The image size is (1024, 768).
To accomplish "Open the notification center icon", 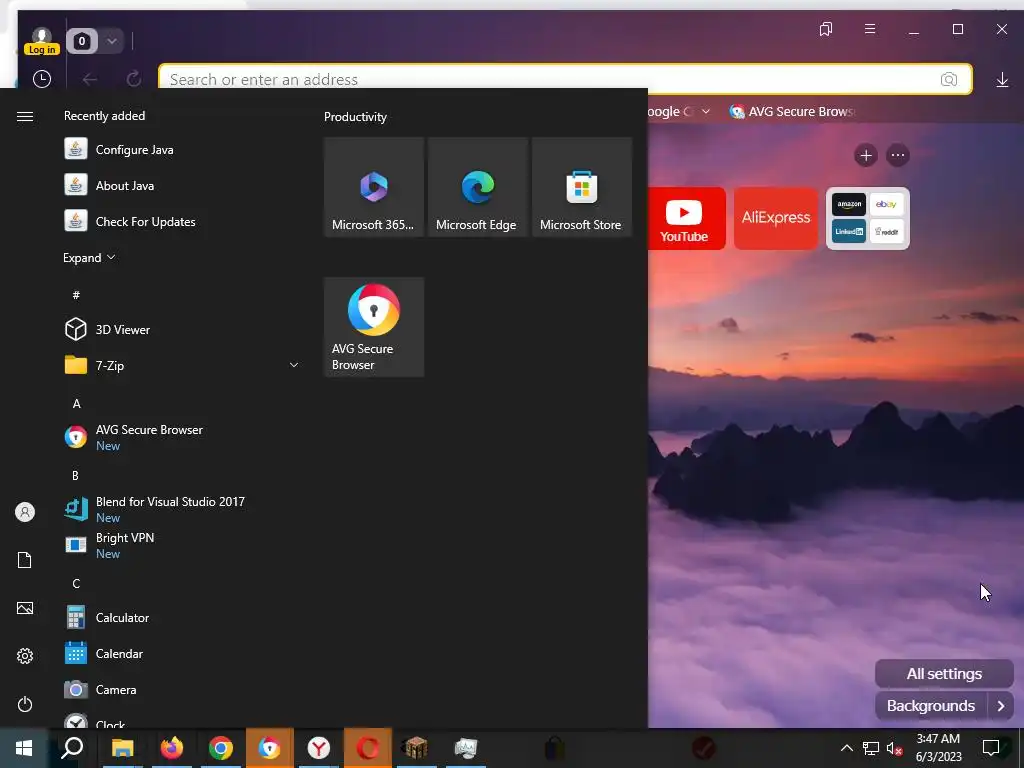I will 991,748.
